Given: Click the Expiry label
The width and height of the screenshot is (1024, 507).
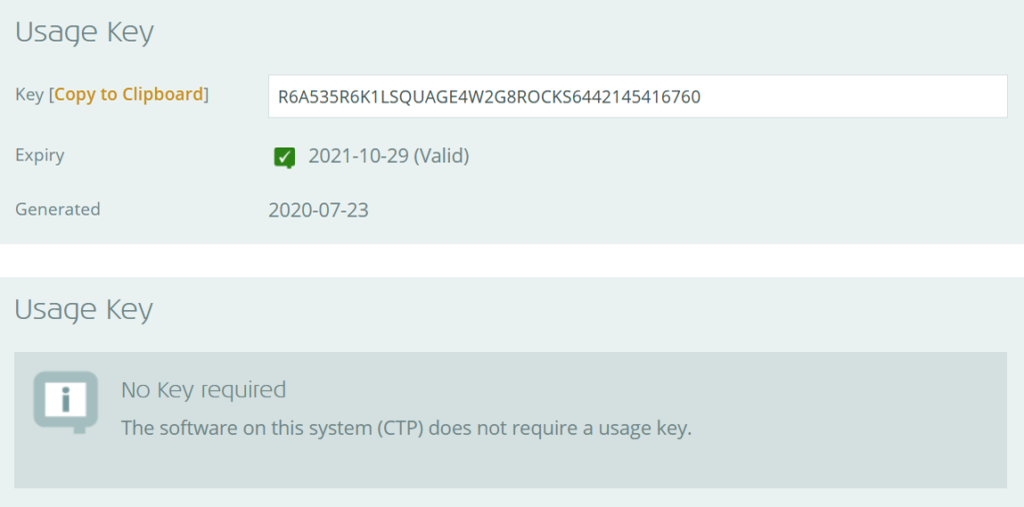Looking at the screenshot, I should click(x=40, y=156).
